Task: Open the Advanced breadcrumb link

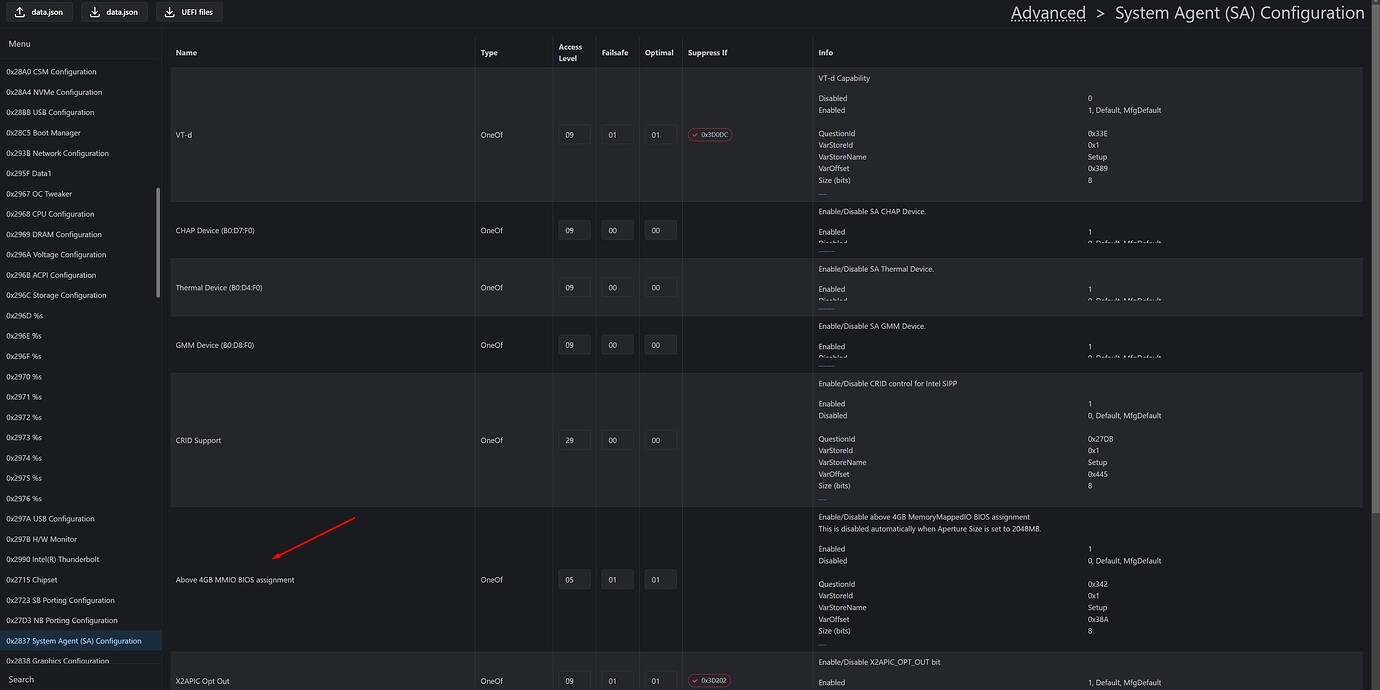Action: point(1048,13)
